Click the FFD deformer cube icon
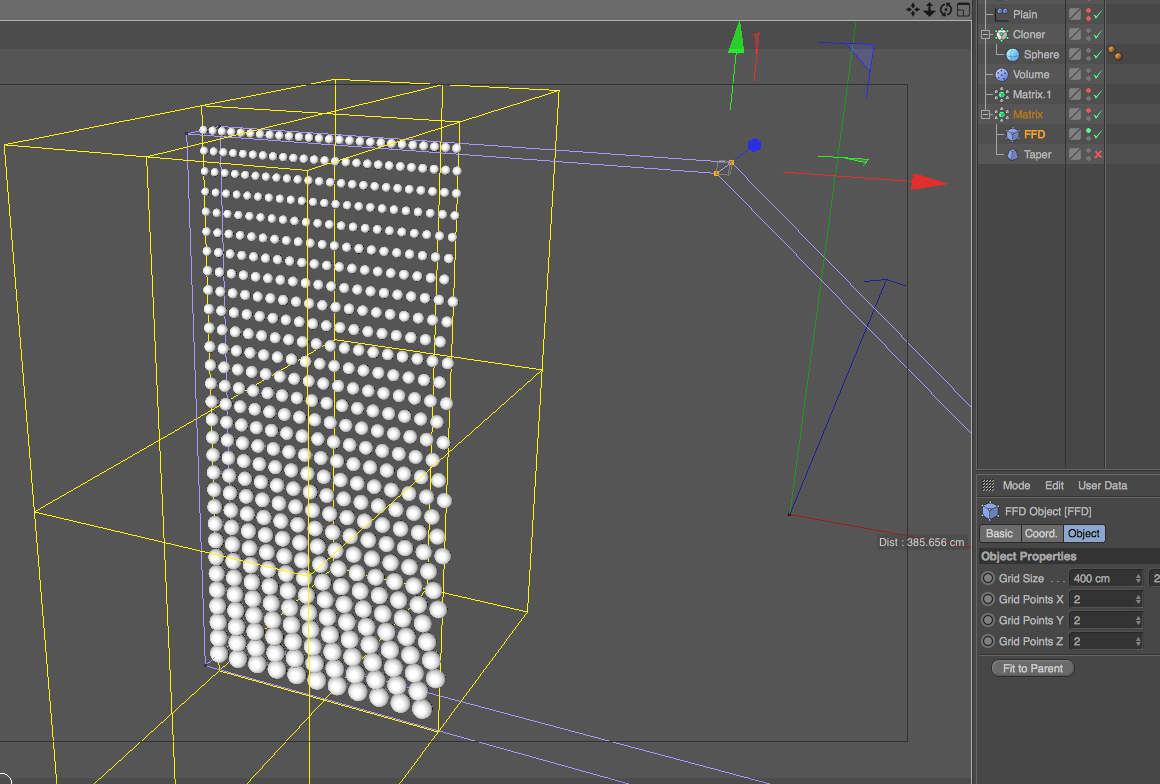The image size is (1160, 784). point(1012,133)
